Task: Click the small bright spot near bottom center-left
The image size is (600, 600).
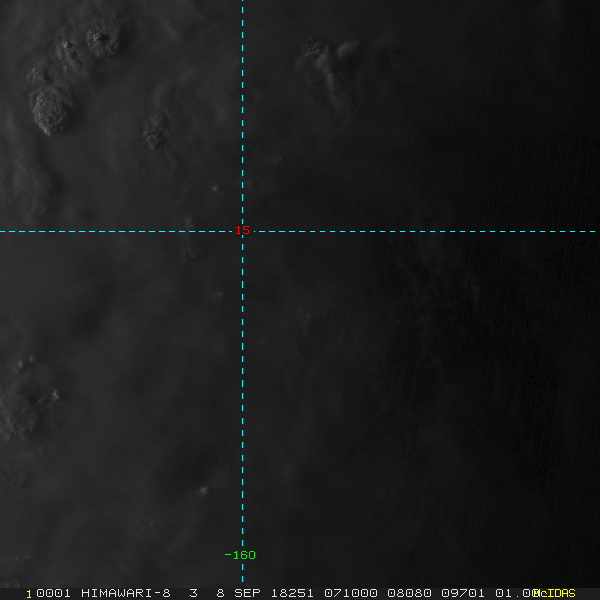Action: tap(203, 490)
